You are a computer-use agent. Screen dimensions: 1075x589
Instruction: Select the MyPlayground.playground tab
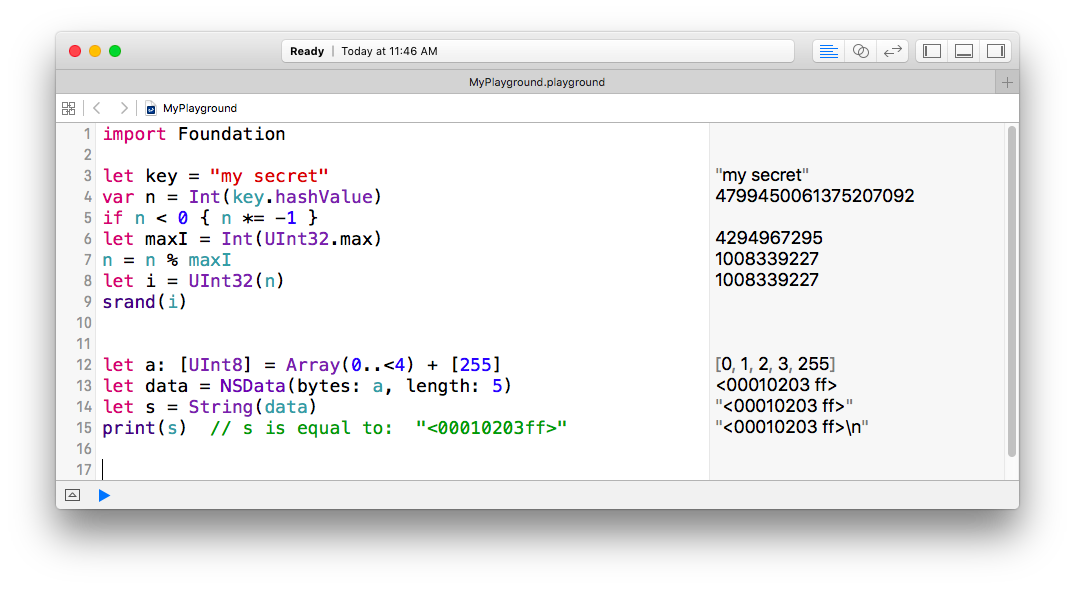[537, 82]
